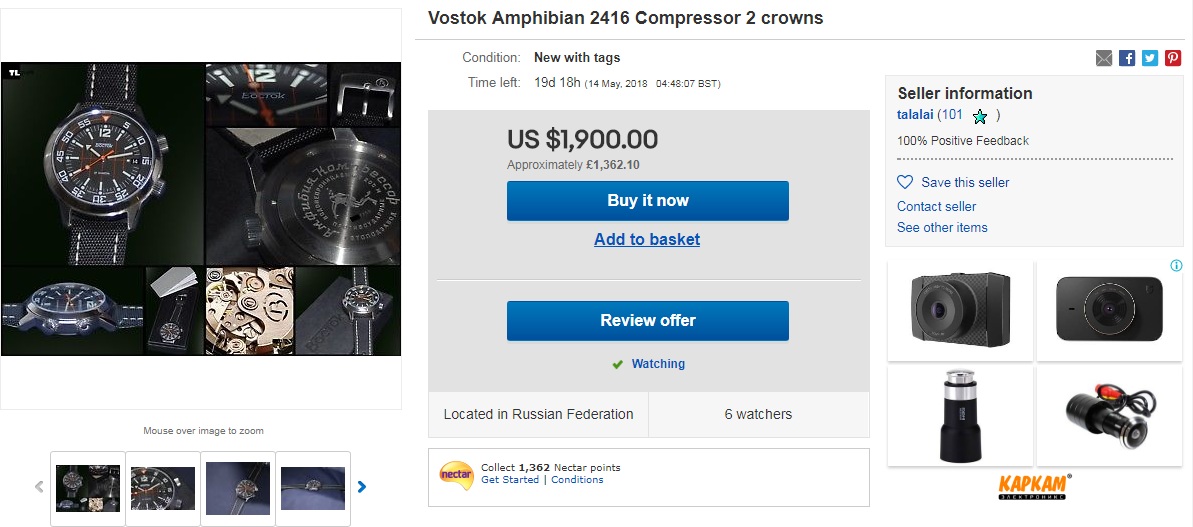Click the heart Save this seller icon

[x=905, y=182]
